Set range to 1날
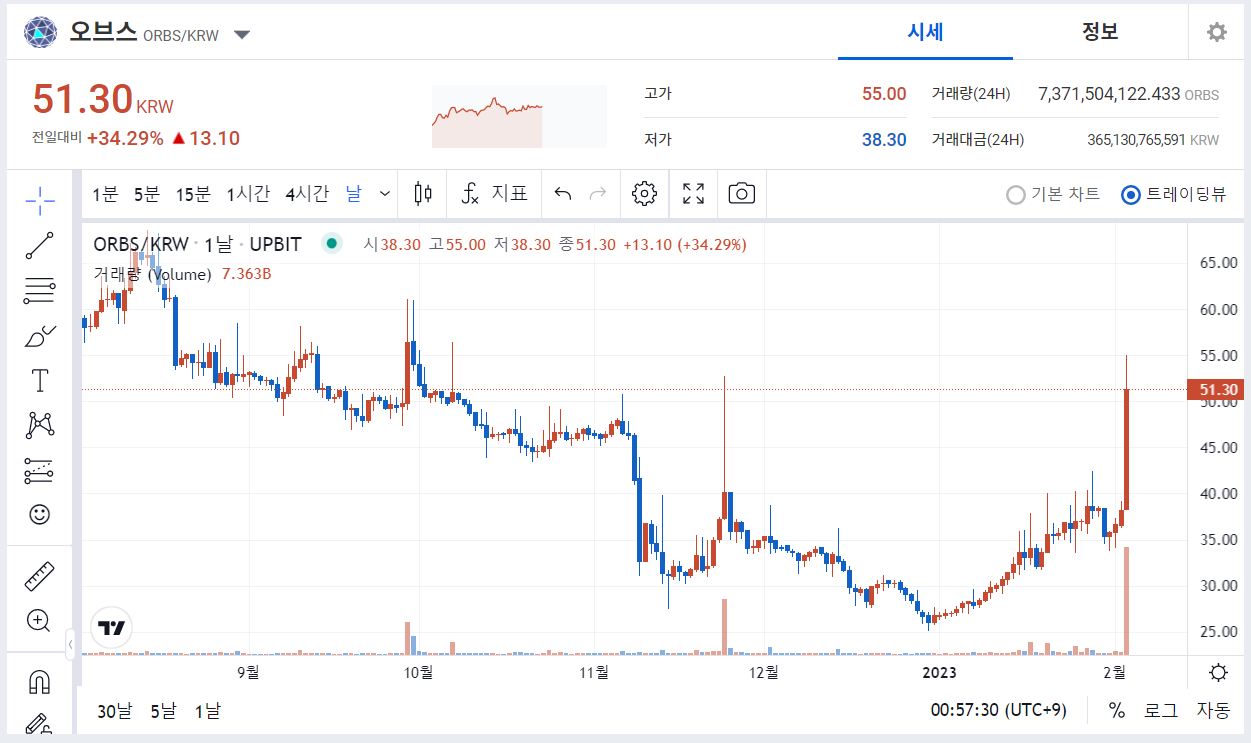The image size is (1251, 743). (x=208, y=711)
